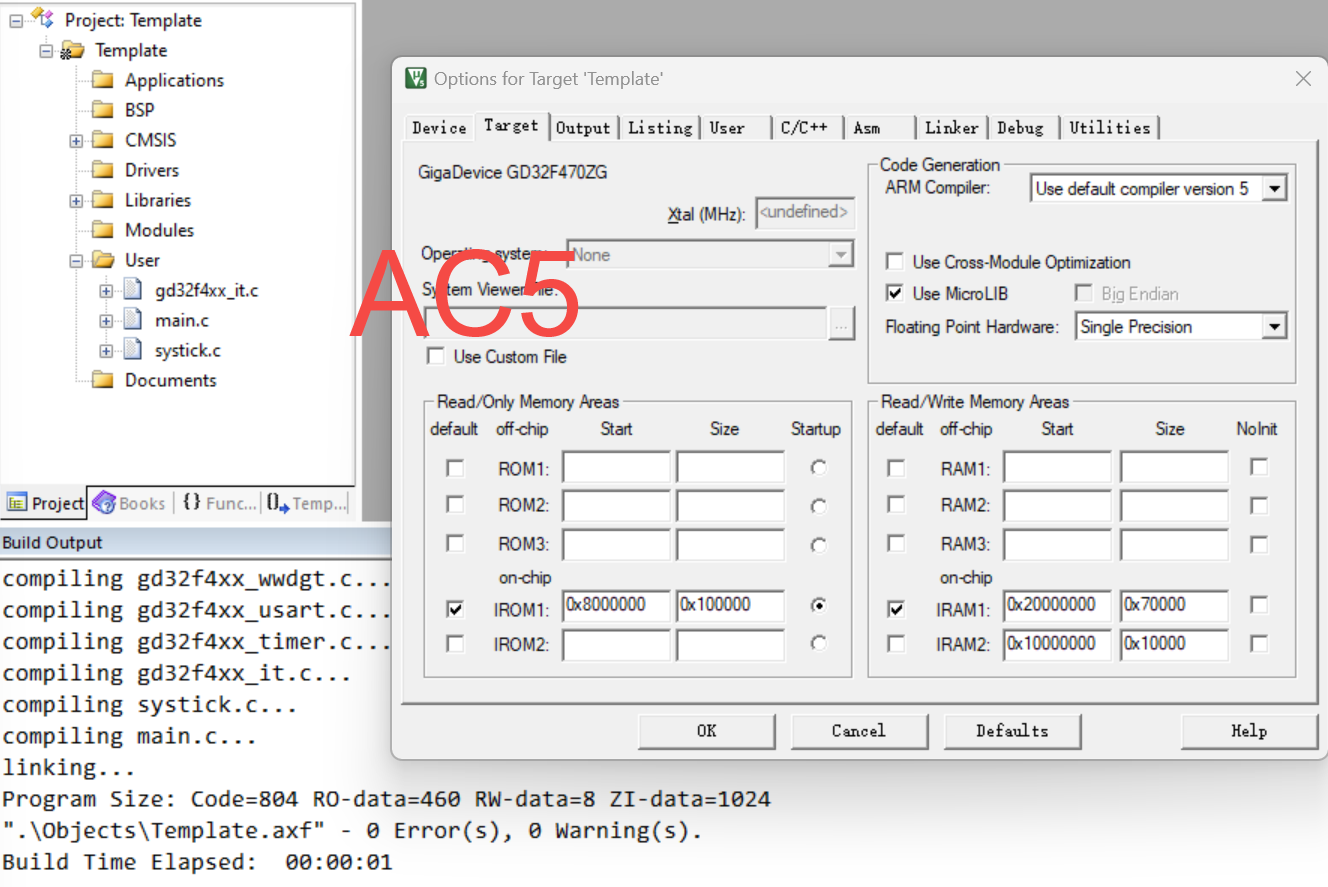Select the Modules folder icon
1328x887 pixels.
tap(103, 230)
